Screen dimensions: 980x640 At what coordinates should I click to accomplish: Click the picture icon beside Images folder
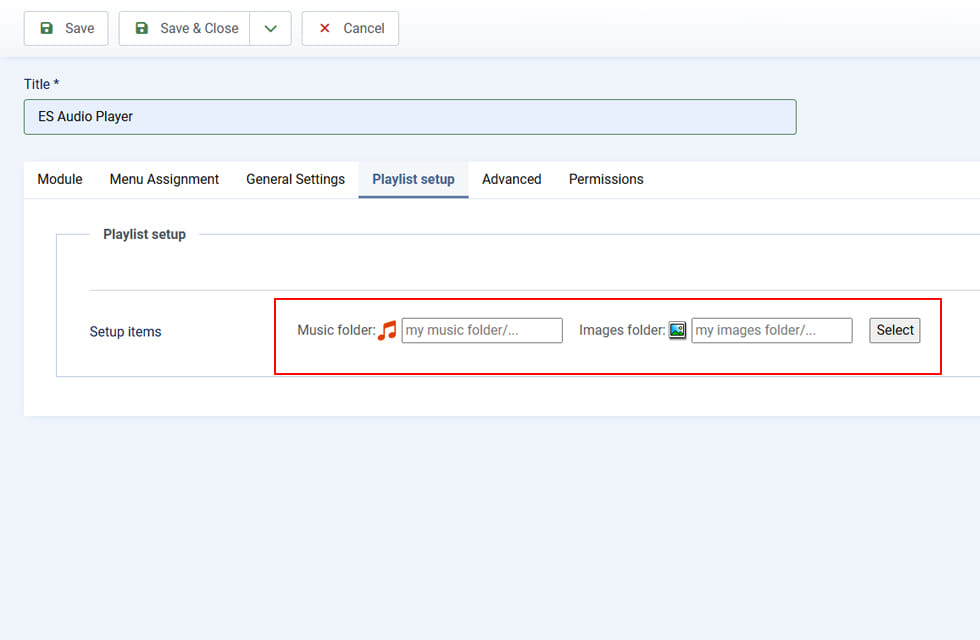point(678,331)
